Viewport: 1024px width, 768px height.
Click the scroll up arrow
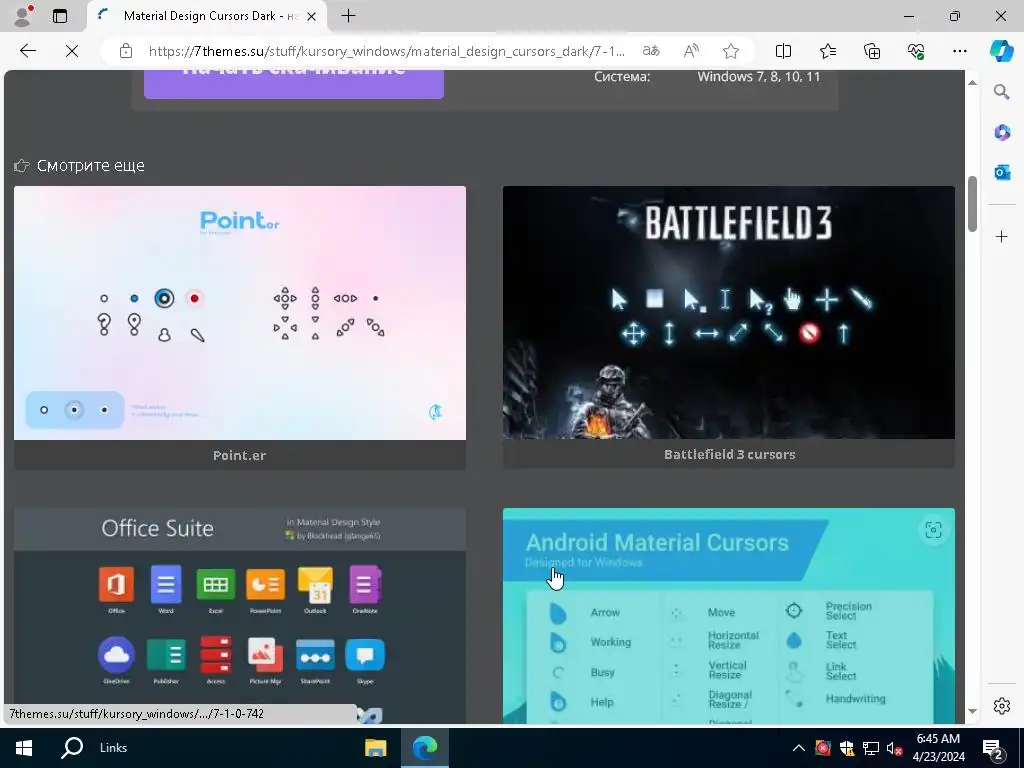tap(972, 82)
